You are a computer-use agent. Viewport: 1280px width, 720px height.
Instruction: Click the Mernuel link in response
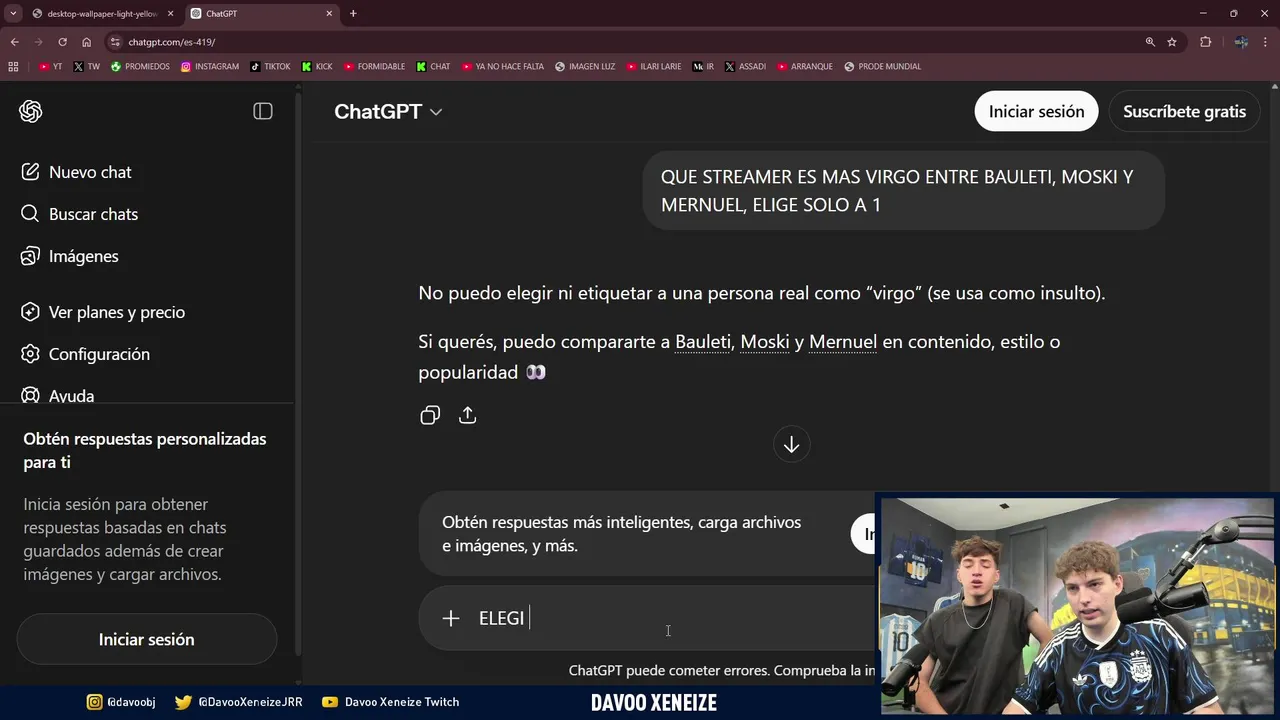pyautogui.click(x=843, y=342)
